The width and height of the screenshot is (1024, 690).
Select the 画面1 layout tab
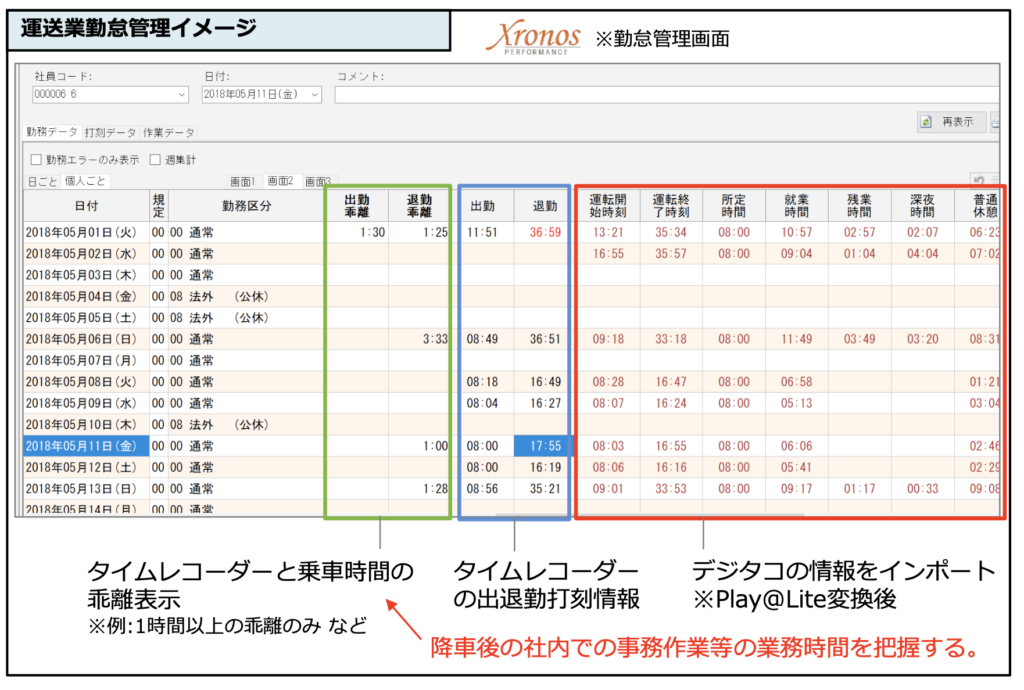click(242, 182)
